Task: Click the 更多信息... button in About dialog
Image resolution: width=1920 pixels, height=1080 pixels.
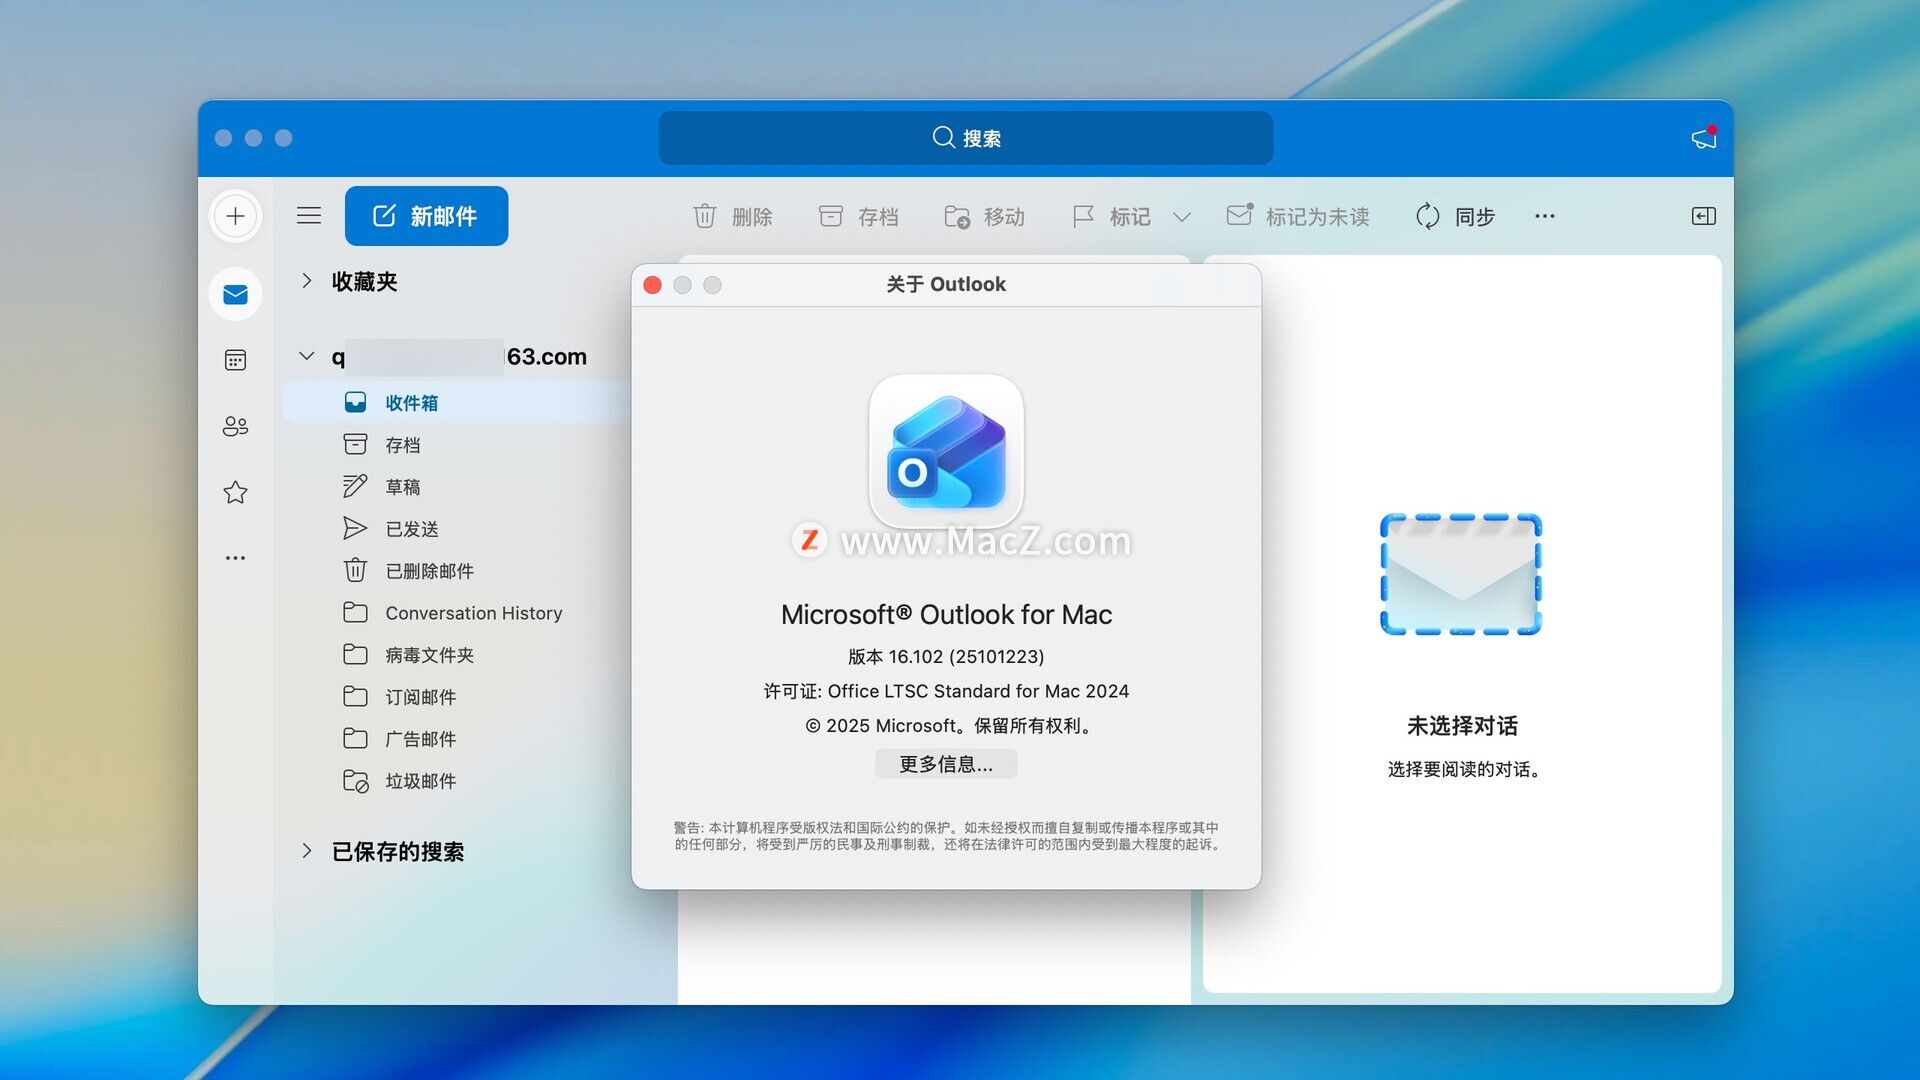Action: [x=945, y=764]
